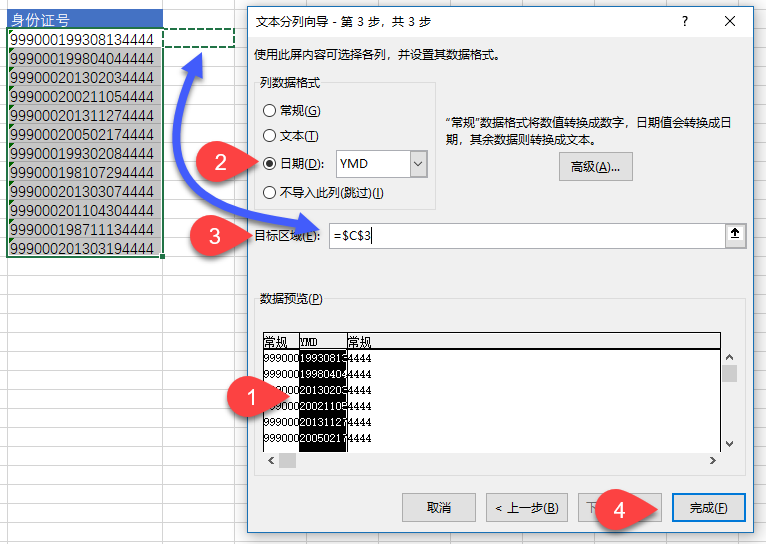
Task: Choose the 不导入此列(跳过) radio option
Action: tap(269, 192)
